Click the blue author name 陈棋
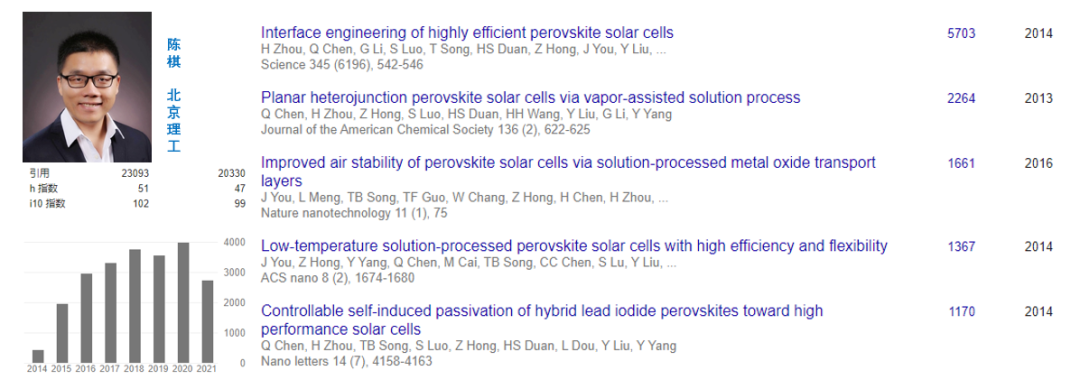This screenshot has width=1080, height=389. coord(174,53)
